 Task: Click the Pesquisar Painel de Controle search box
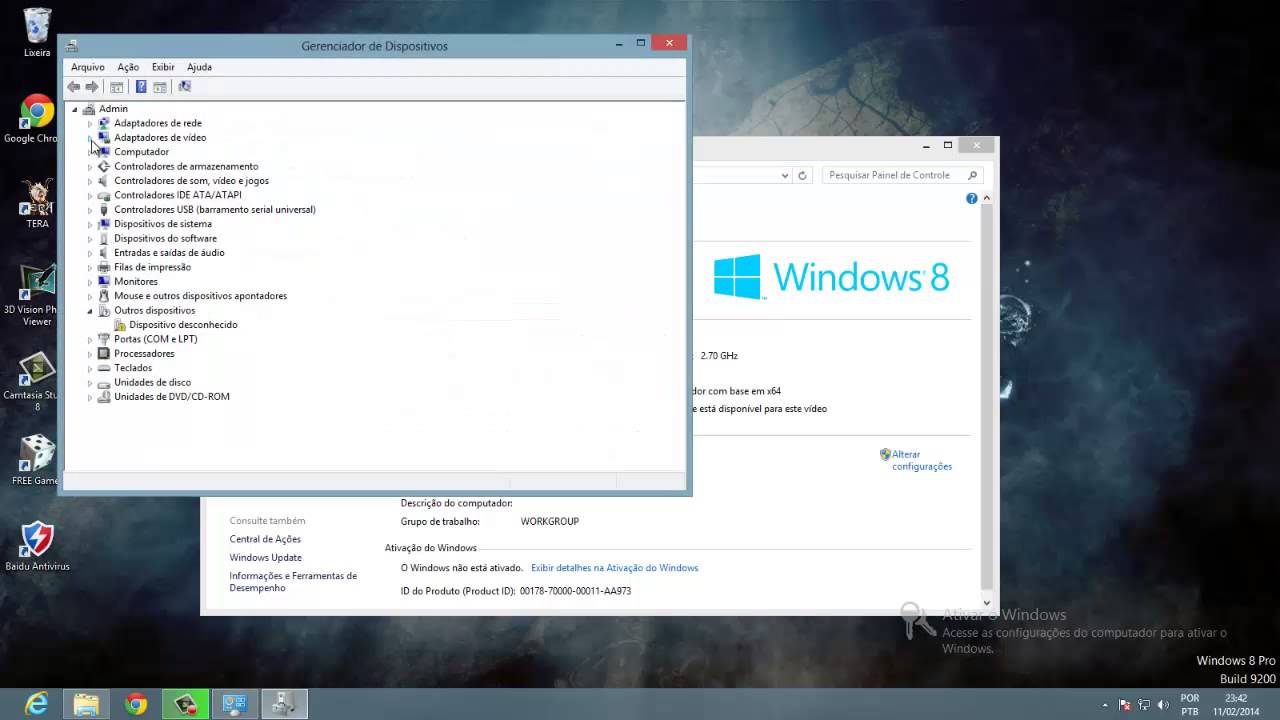pos(902,175)
